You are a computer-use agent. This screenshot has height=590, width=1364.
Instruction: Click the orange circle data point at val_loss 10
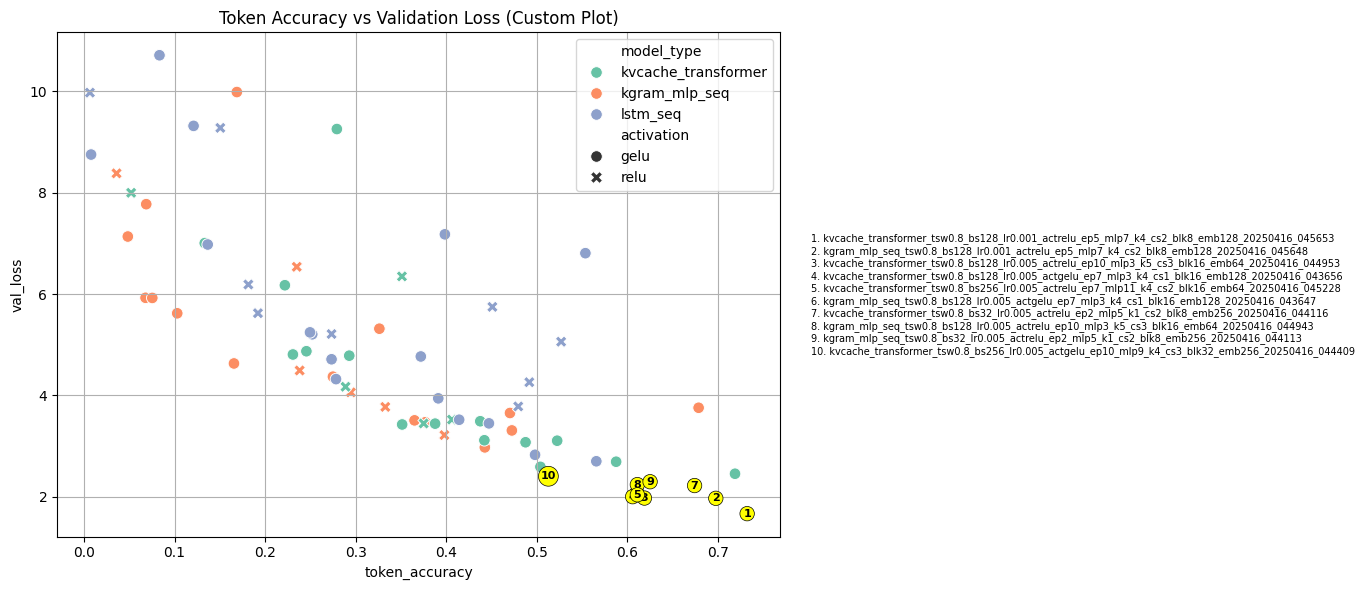(237, 92)
